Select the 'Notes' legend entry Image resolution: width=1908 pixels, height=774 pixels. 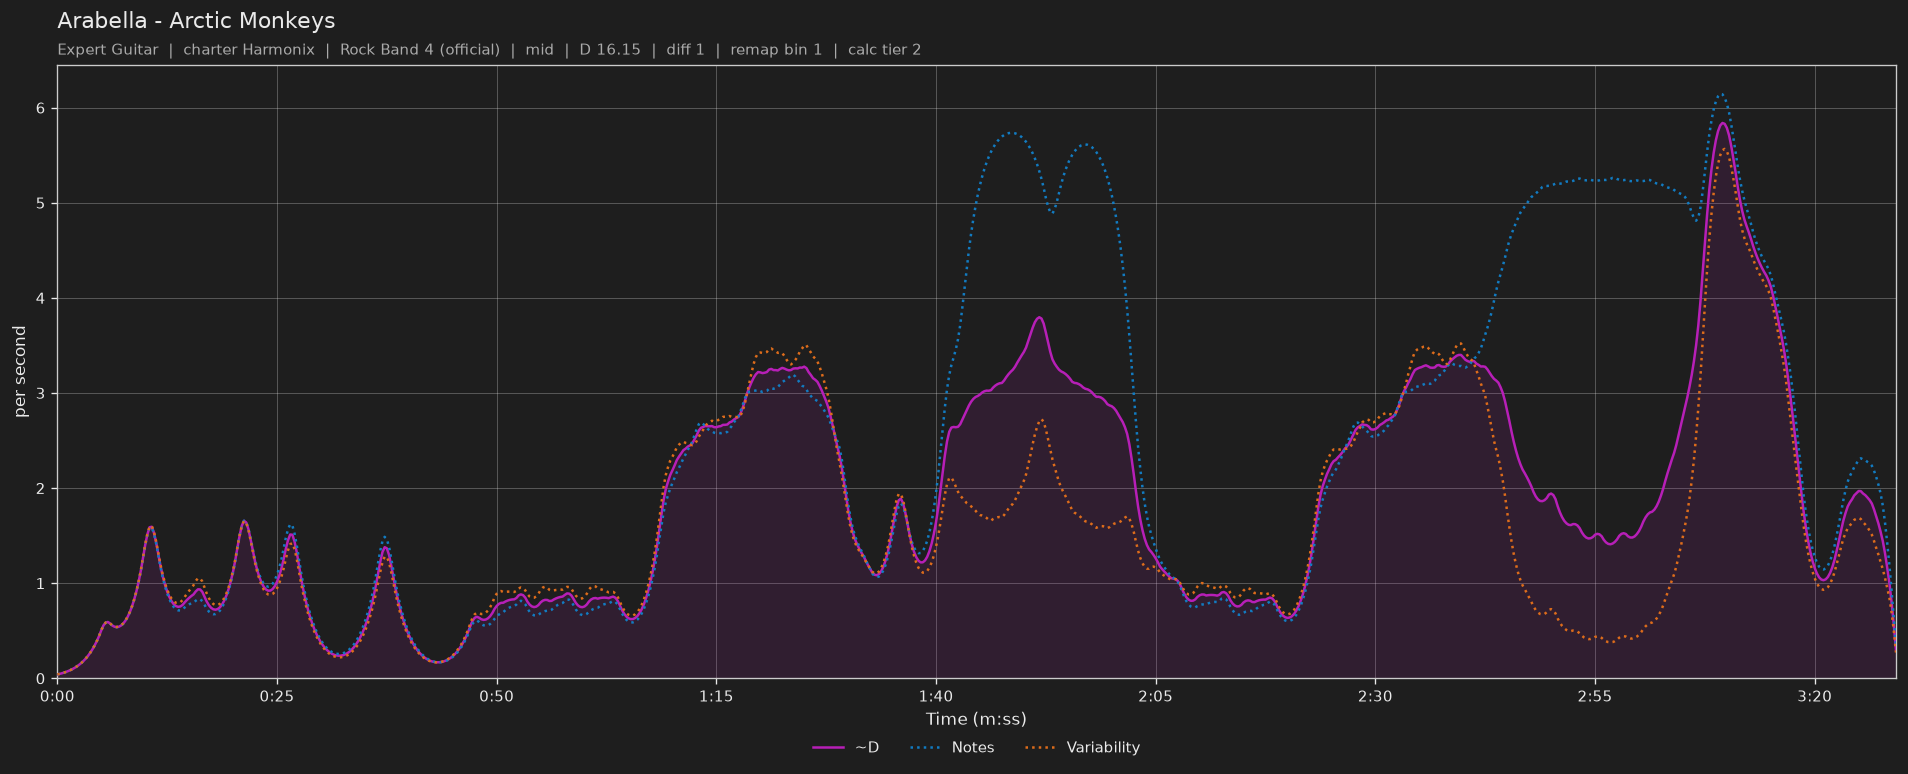pyautogui.click(x=952, y=747)
